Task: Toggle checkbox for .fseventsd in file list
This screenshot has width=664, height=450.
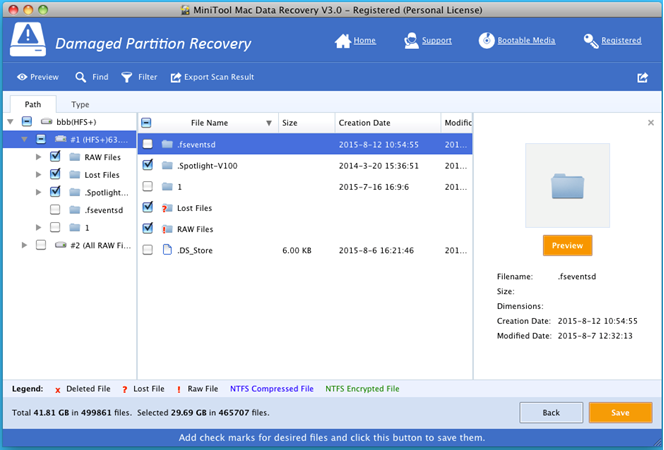Action: click(147, 144)
